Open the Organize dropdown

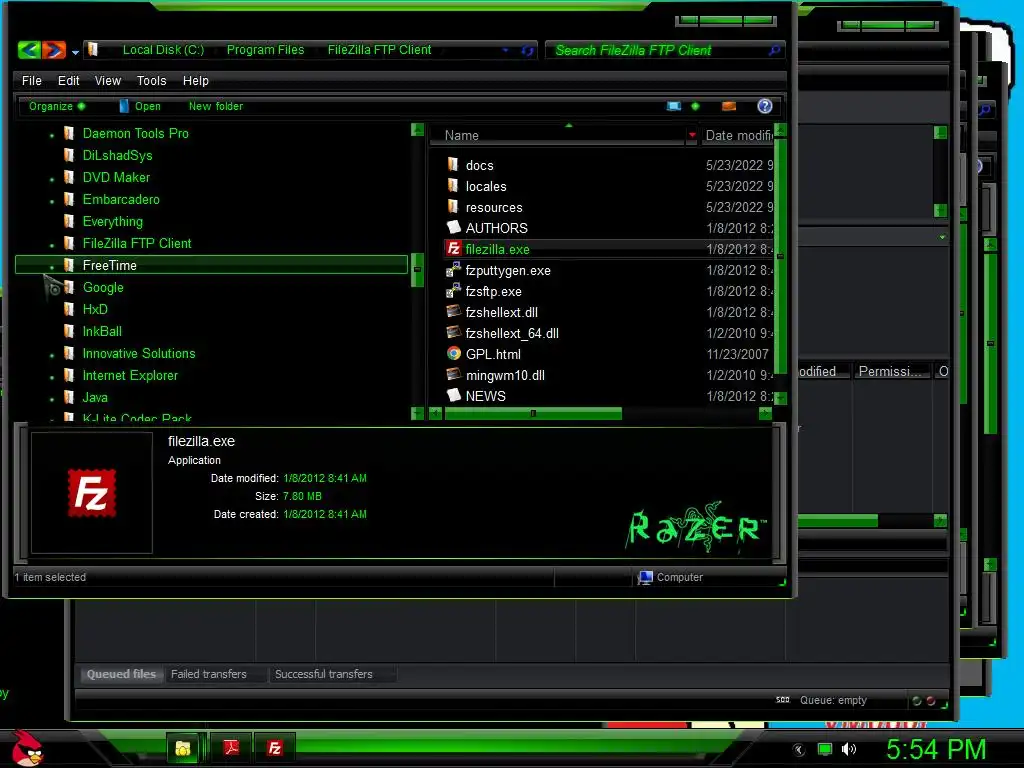coord(57,106)
